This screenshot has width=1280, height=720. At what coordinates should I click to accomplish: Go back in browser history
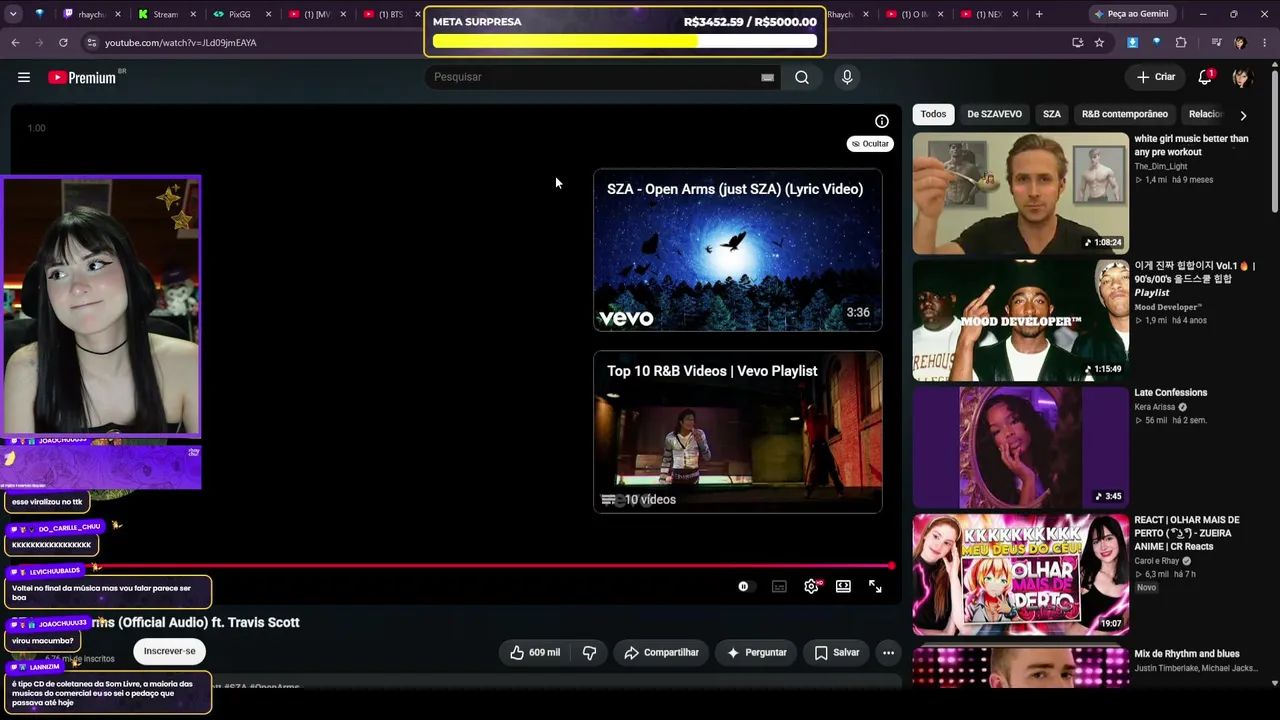[x=15, y=43]
